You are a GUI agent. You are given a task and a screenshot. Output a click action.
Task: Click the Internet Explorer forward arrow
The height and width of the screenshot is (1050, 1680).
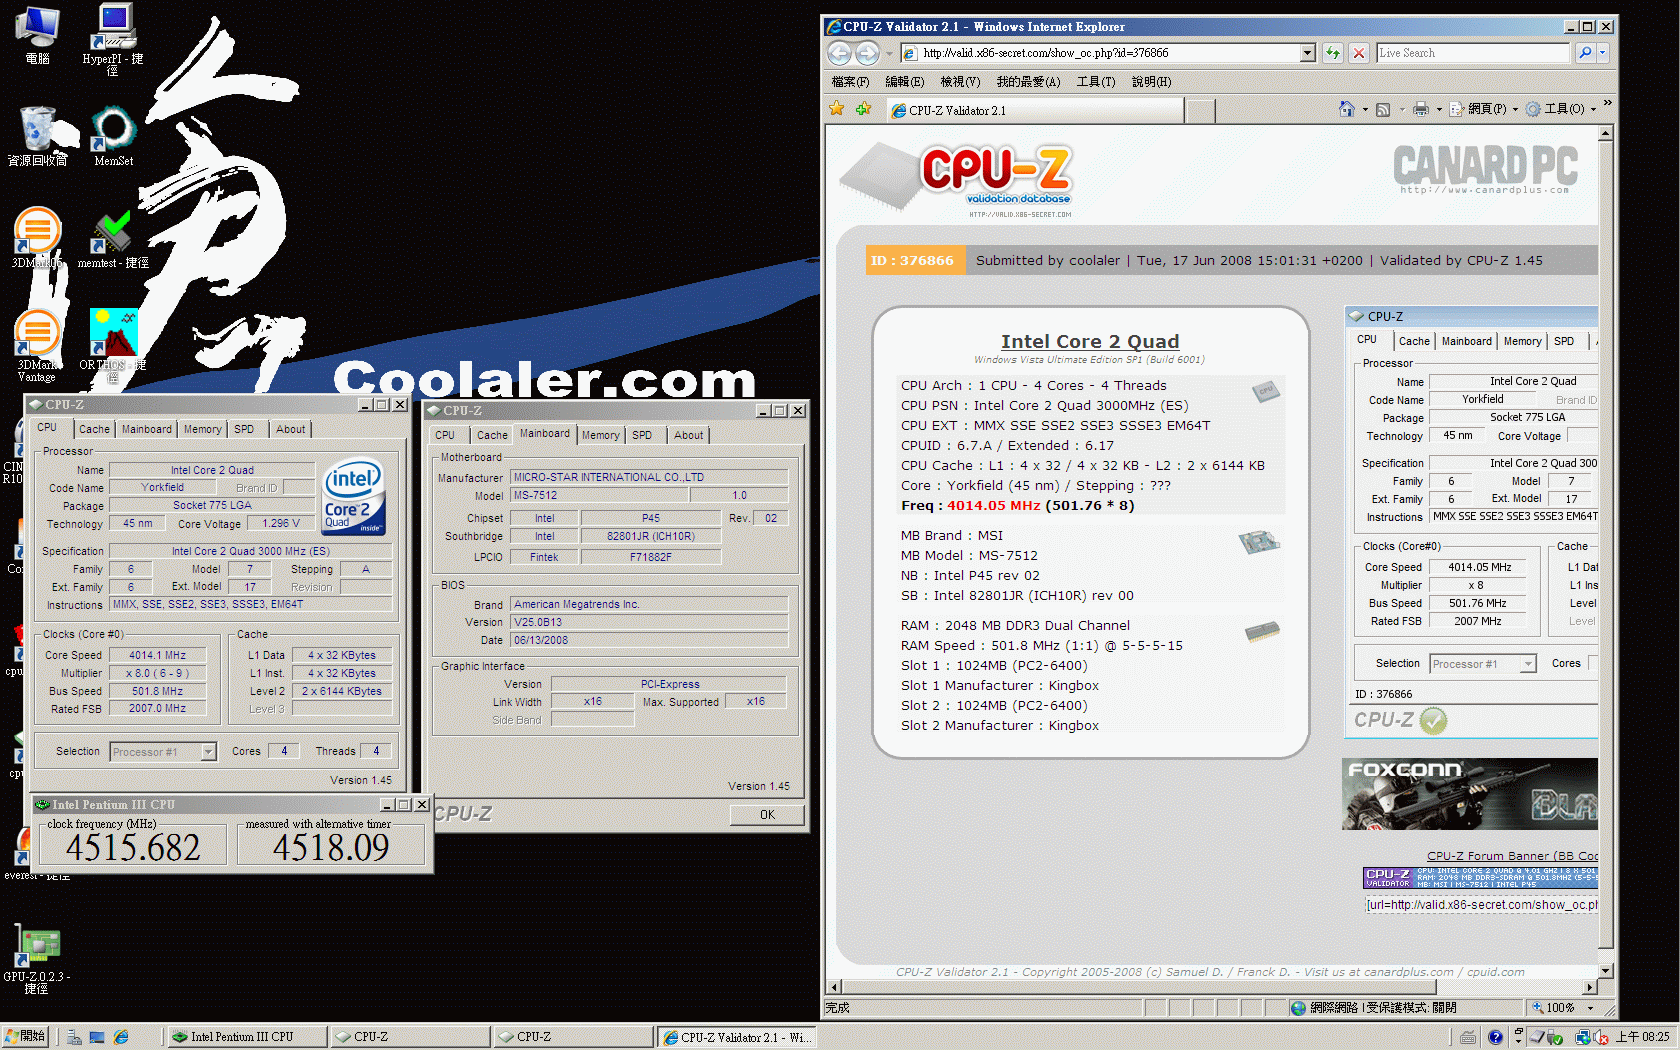click(x=867, y=53)
